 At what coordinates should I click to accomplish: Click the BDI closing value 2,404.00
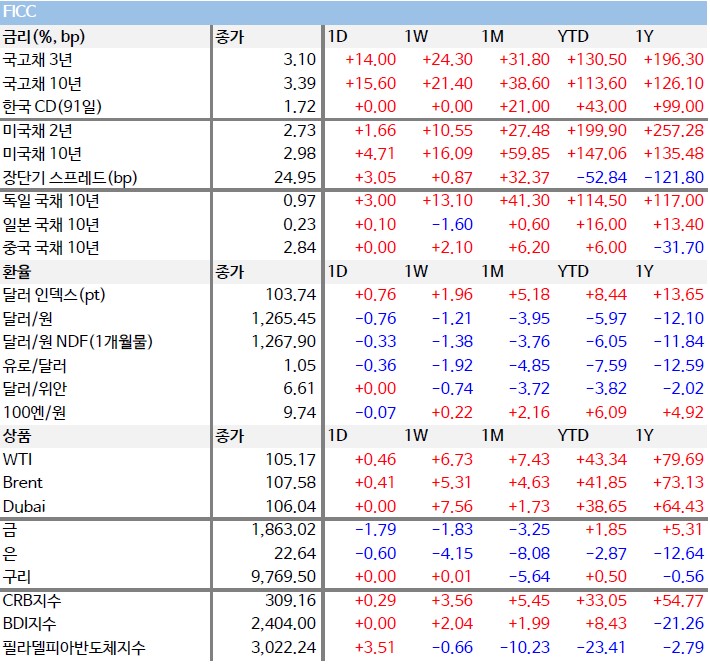click(283, 624)
